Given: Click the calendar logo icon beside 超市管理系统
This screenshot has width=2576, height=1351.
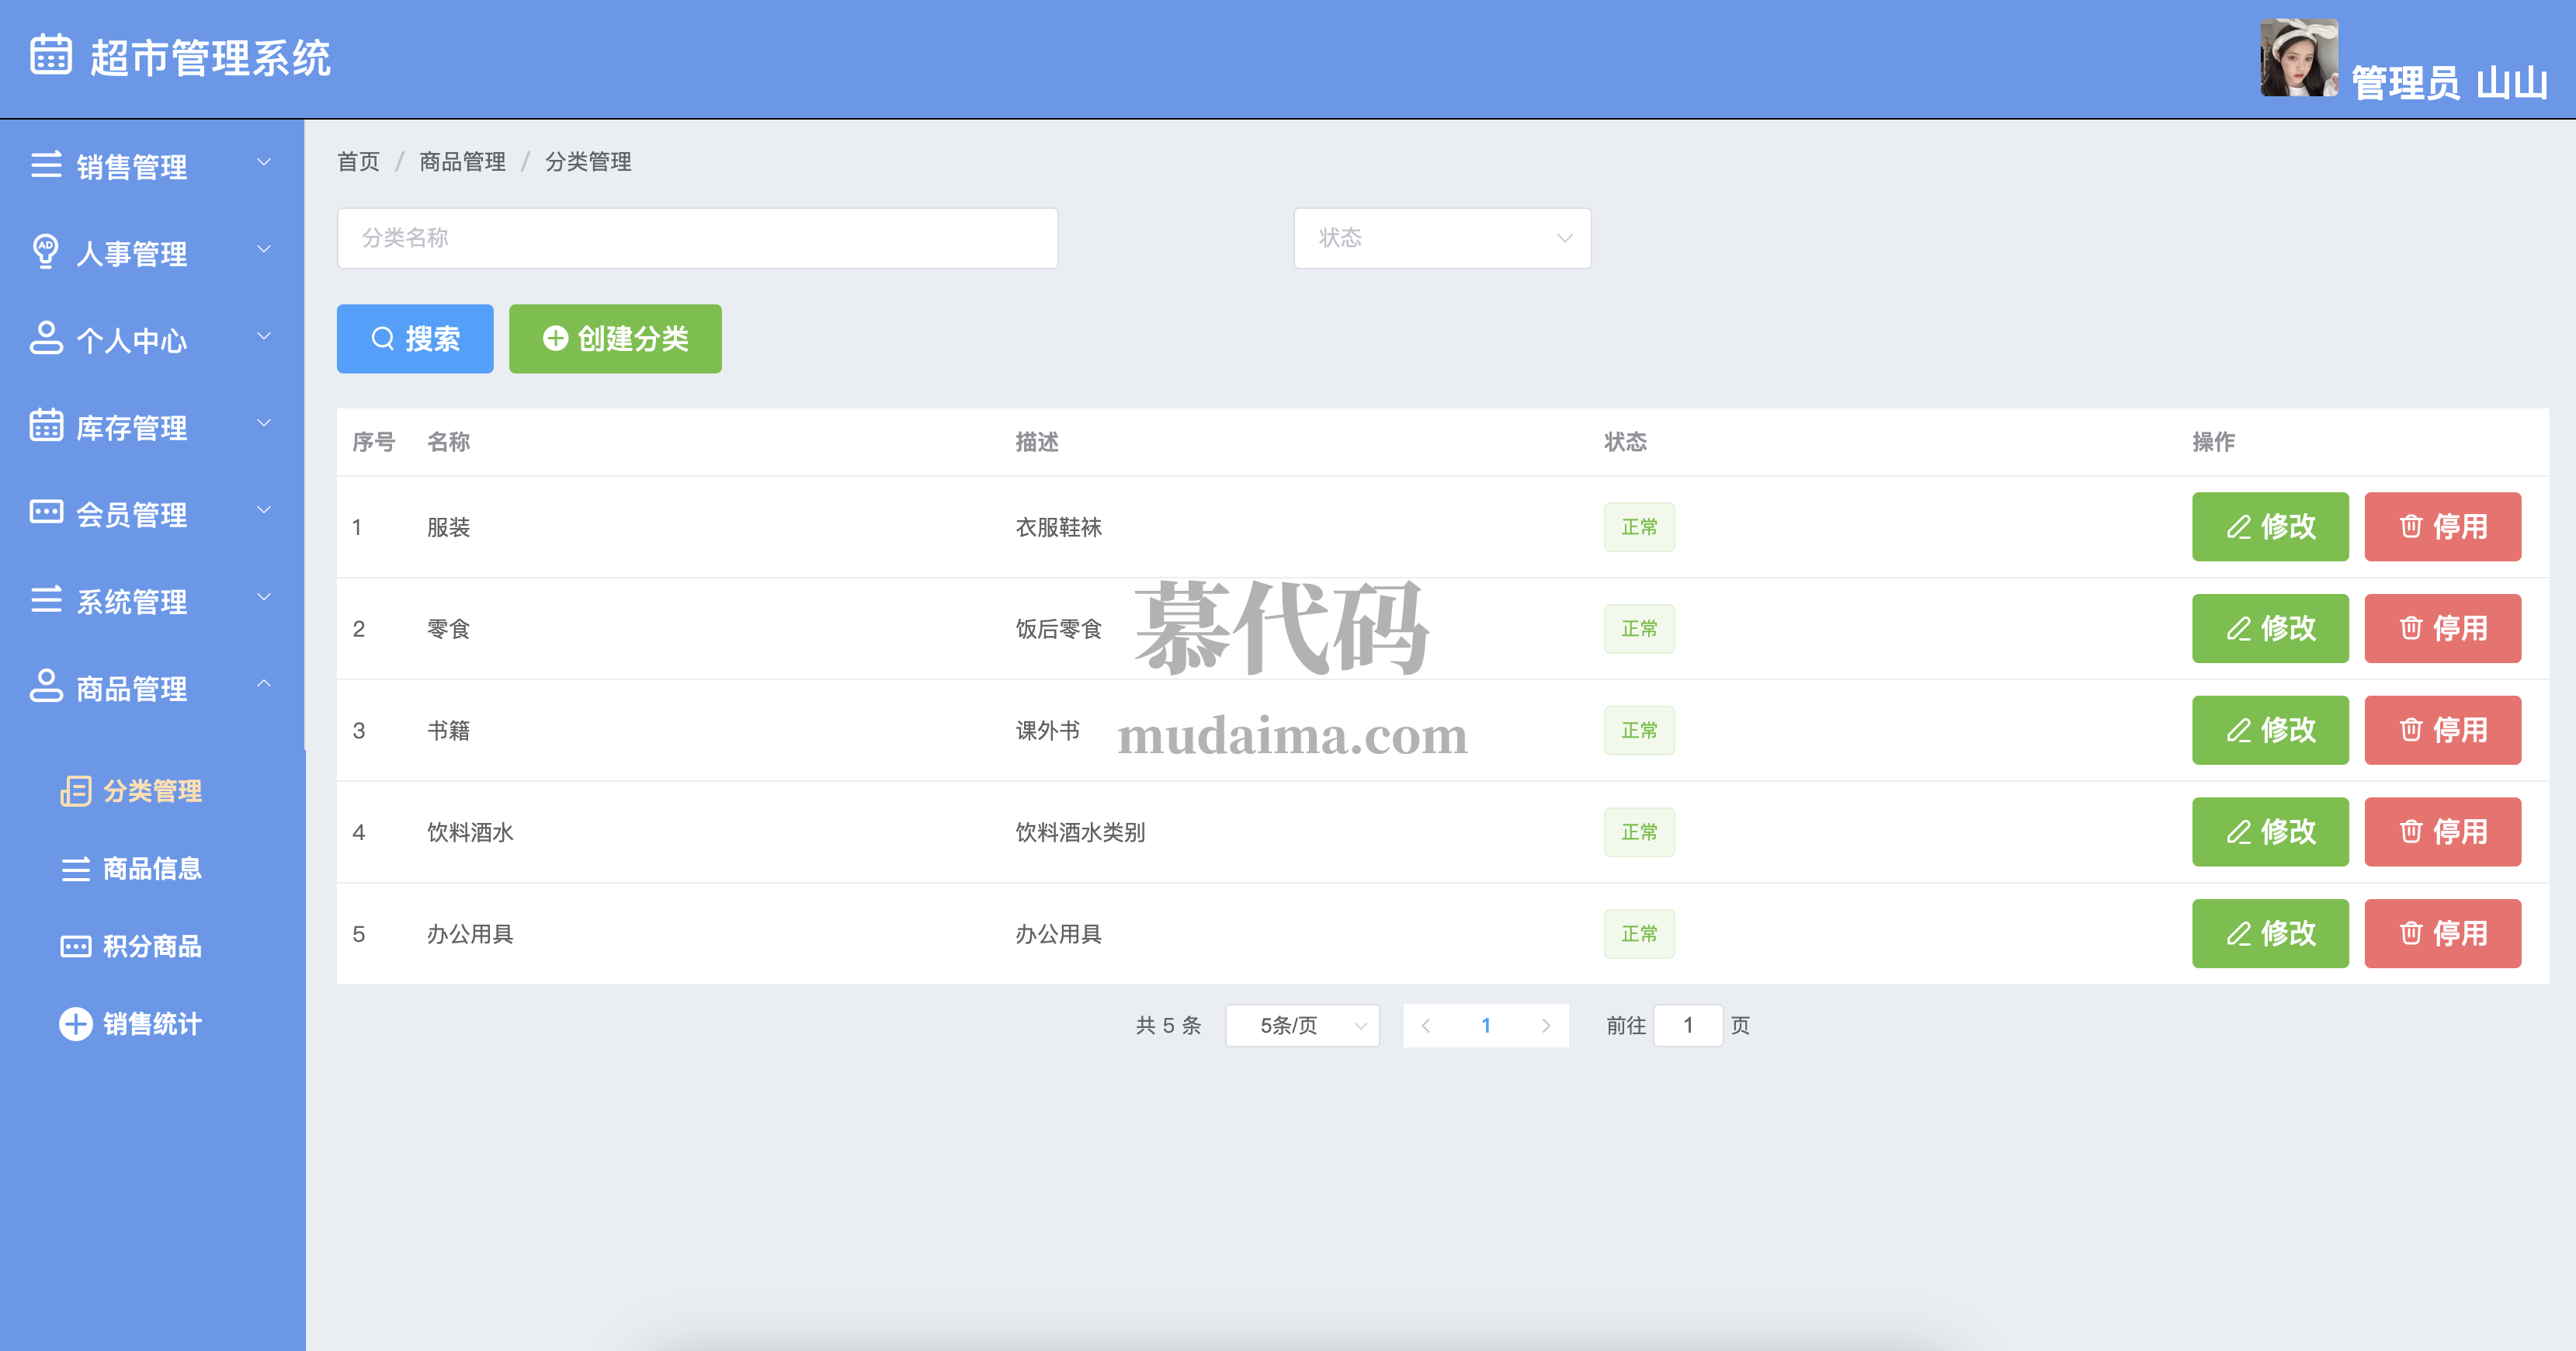Looking at the screenshot, I should 50,55.
